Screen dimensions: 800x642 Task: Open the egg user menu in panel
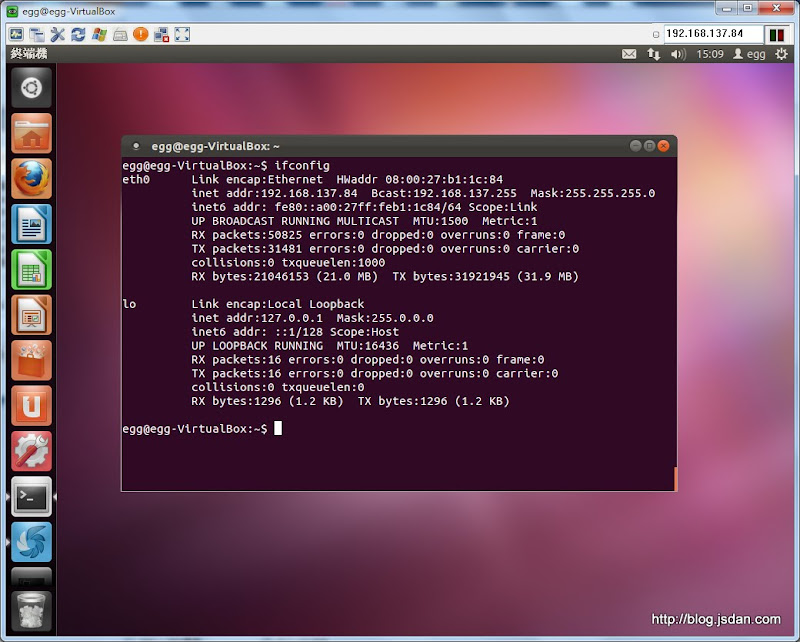tap(749, 54)
